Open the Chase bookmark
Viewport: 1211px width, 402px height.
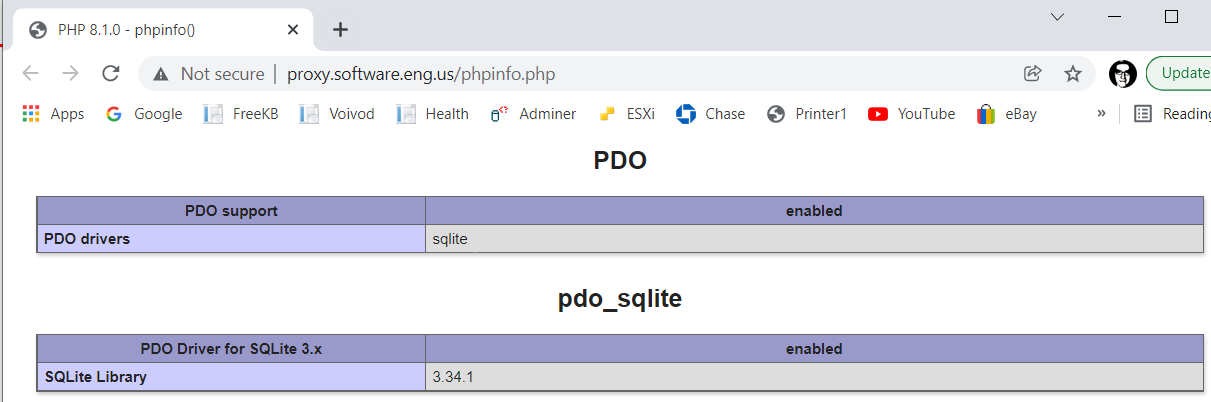[710, 114]
